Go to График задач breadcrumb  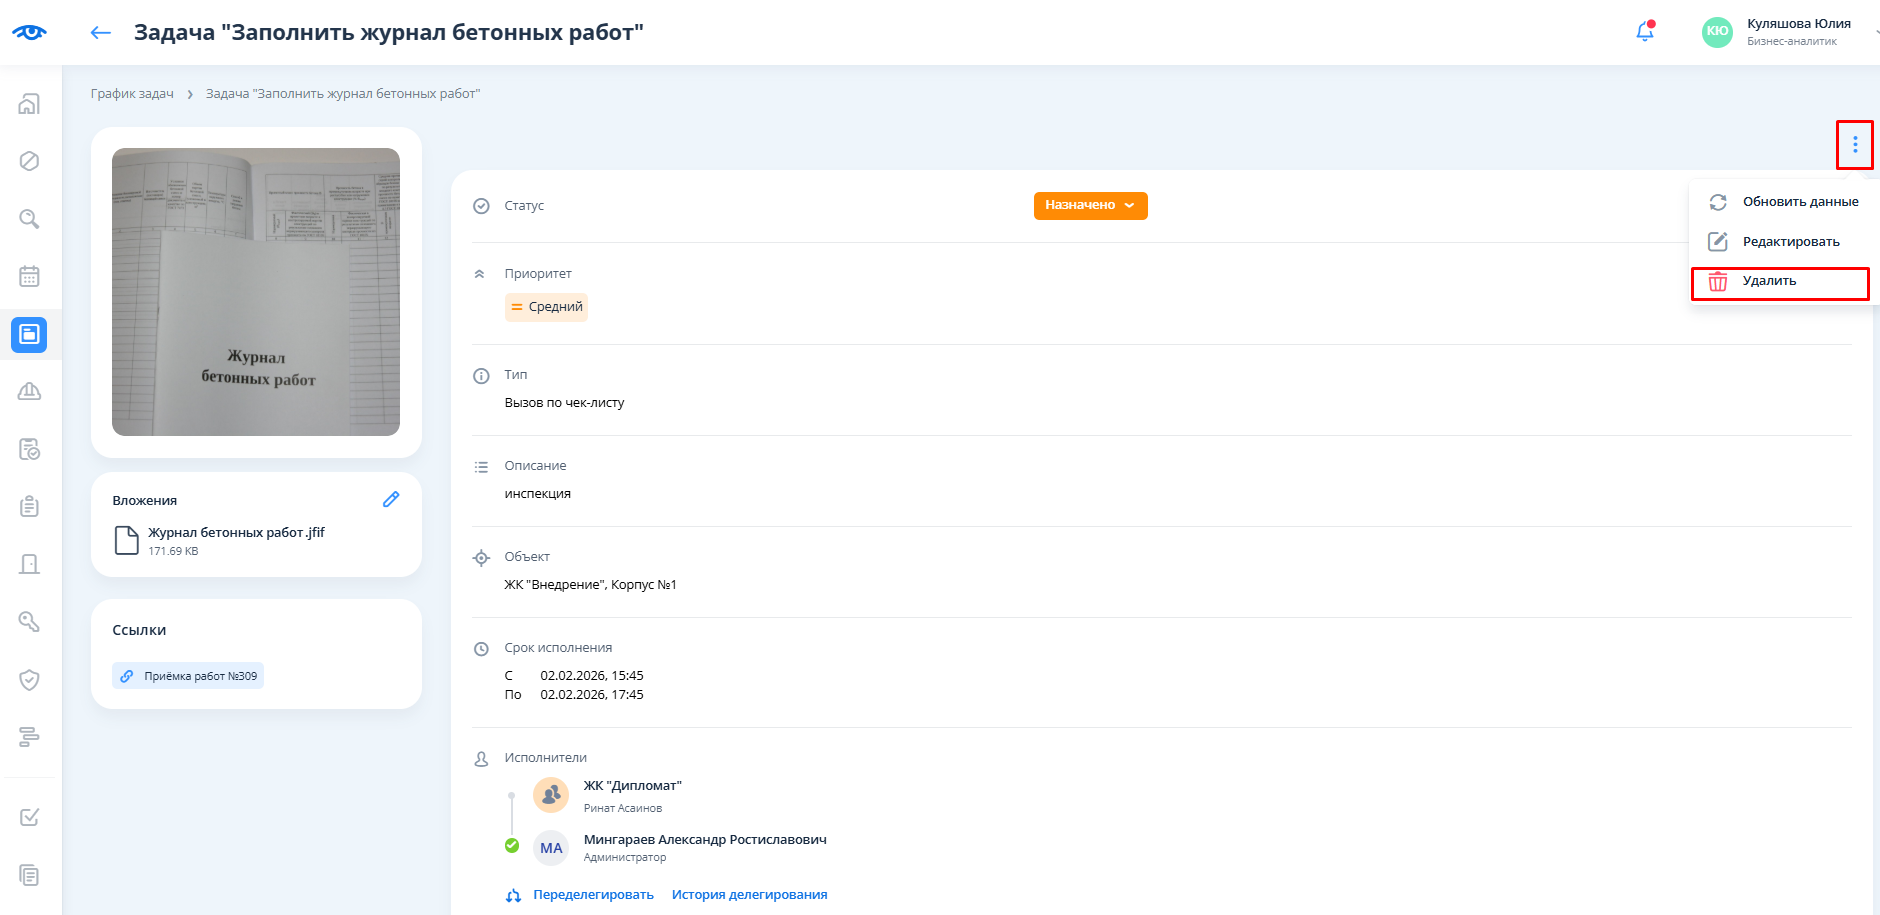tap(132, 94)
